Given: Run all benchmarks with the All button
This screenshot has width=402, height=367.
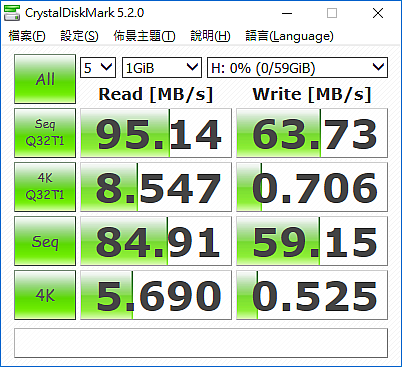Looking at the screenshot, I should click(x=45, y=79).
